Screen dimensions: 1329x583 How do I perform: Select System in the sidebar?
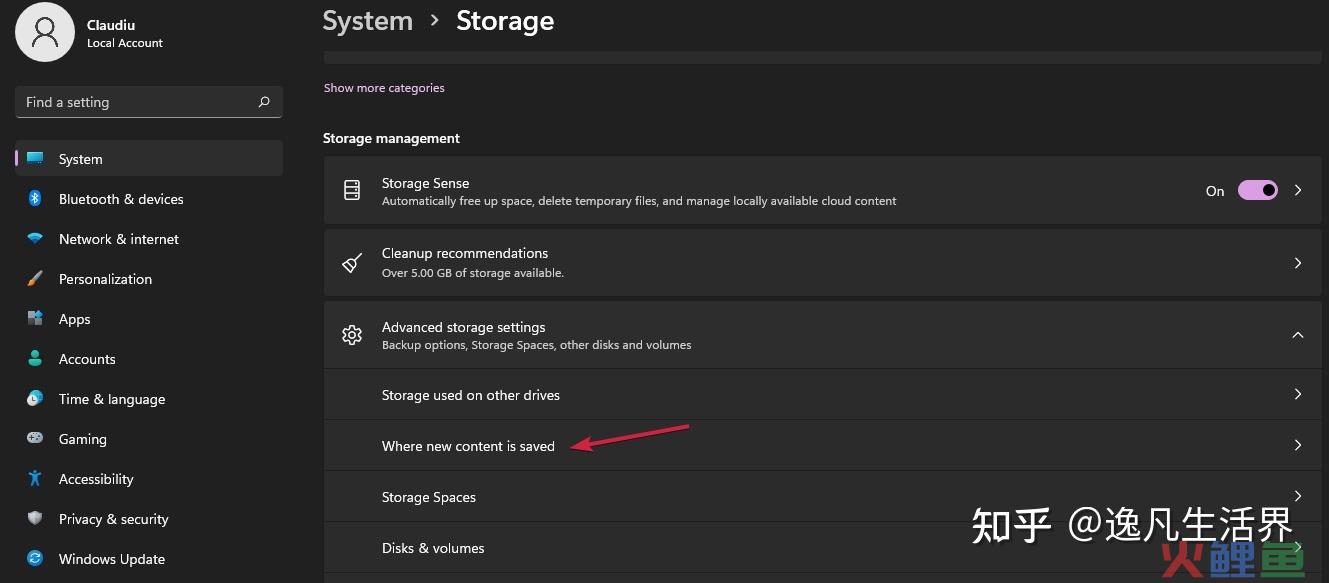click(149, 159)
